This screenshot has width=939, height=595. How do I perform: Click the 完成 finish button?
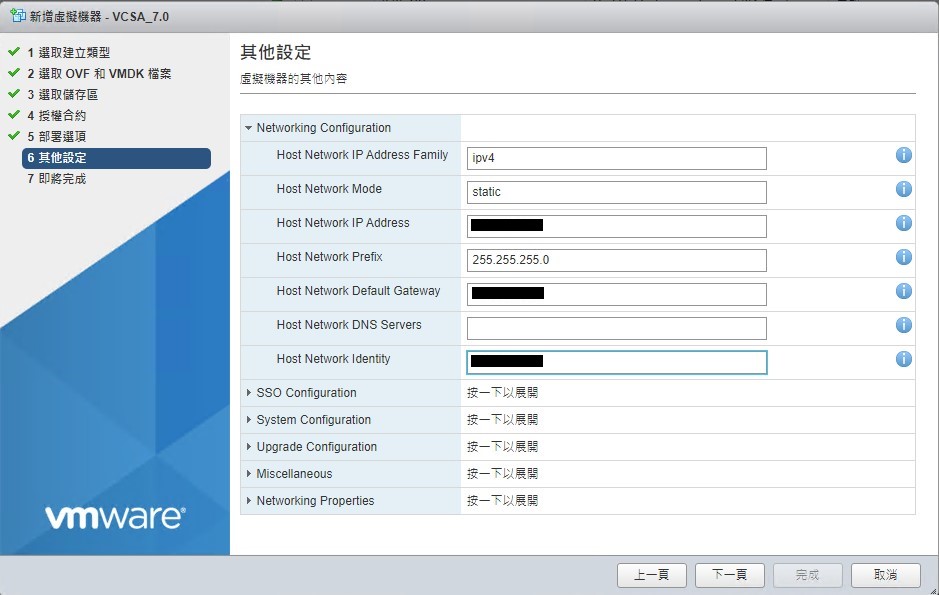pyautogui.click(x=807, y=575)
